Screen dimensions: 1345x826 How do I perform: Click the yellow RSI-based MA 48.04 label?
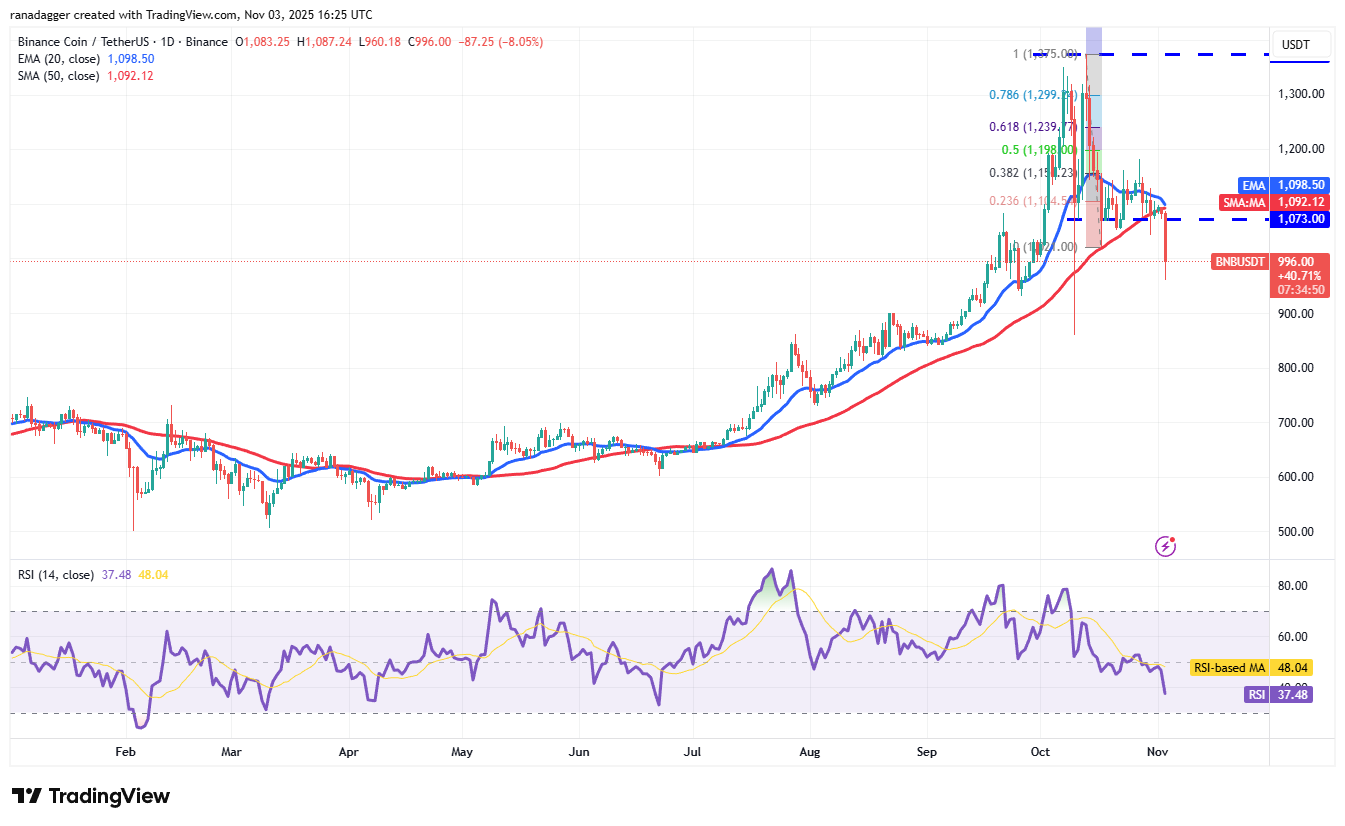[x=1264, y=667]
